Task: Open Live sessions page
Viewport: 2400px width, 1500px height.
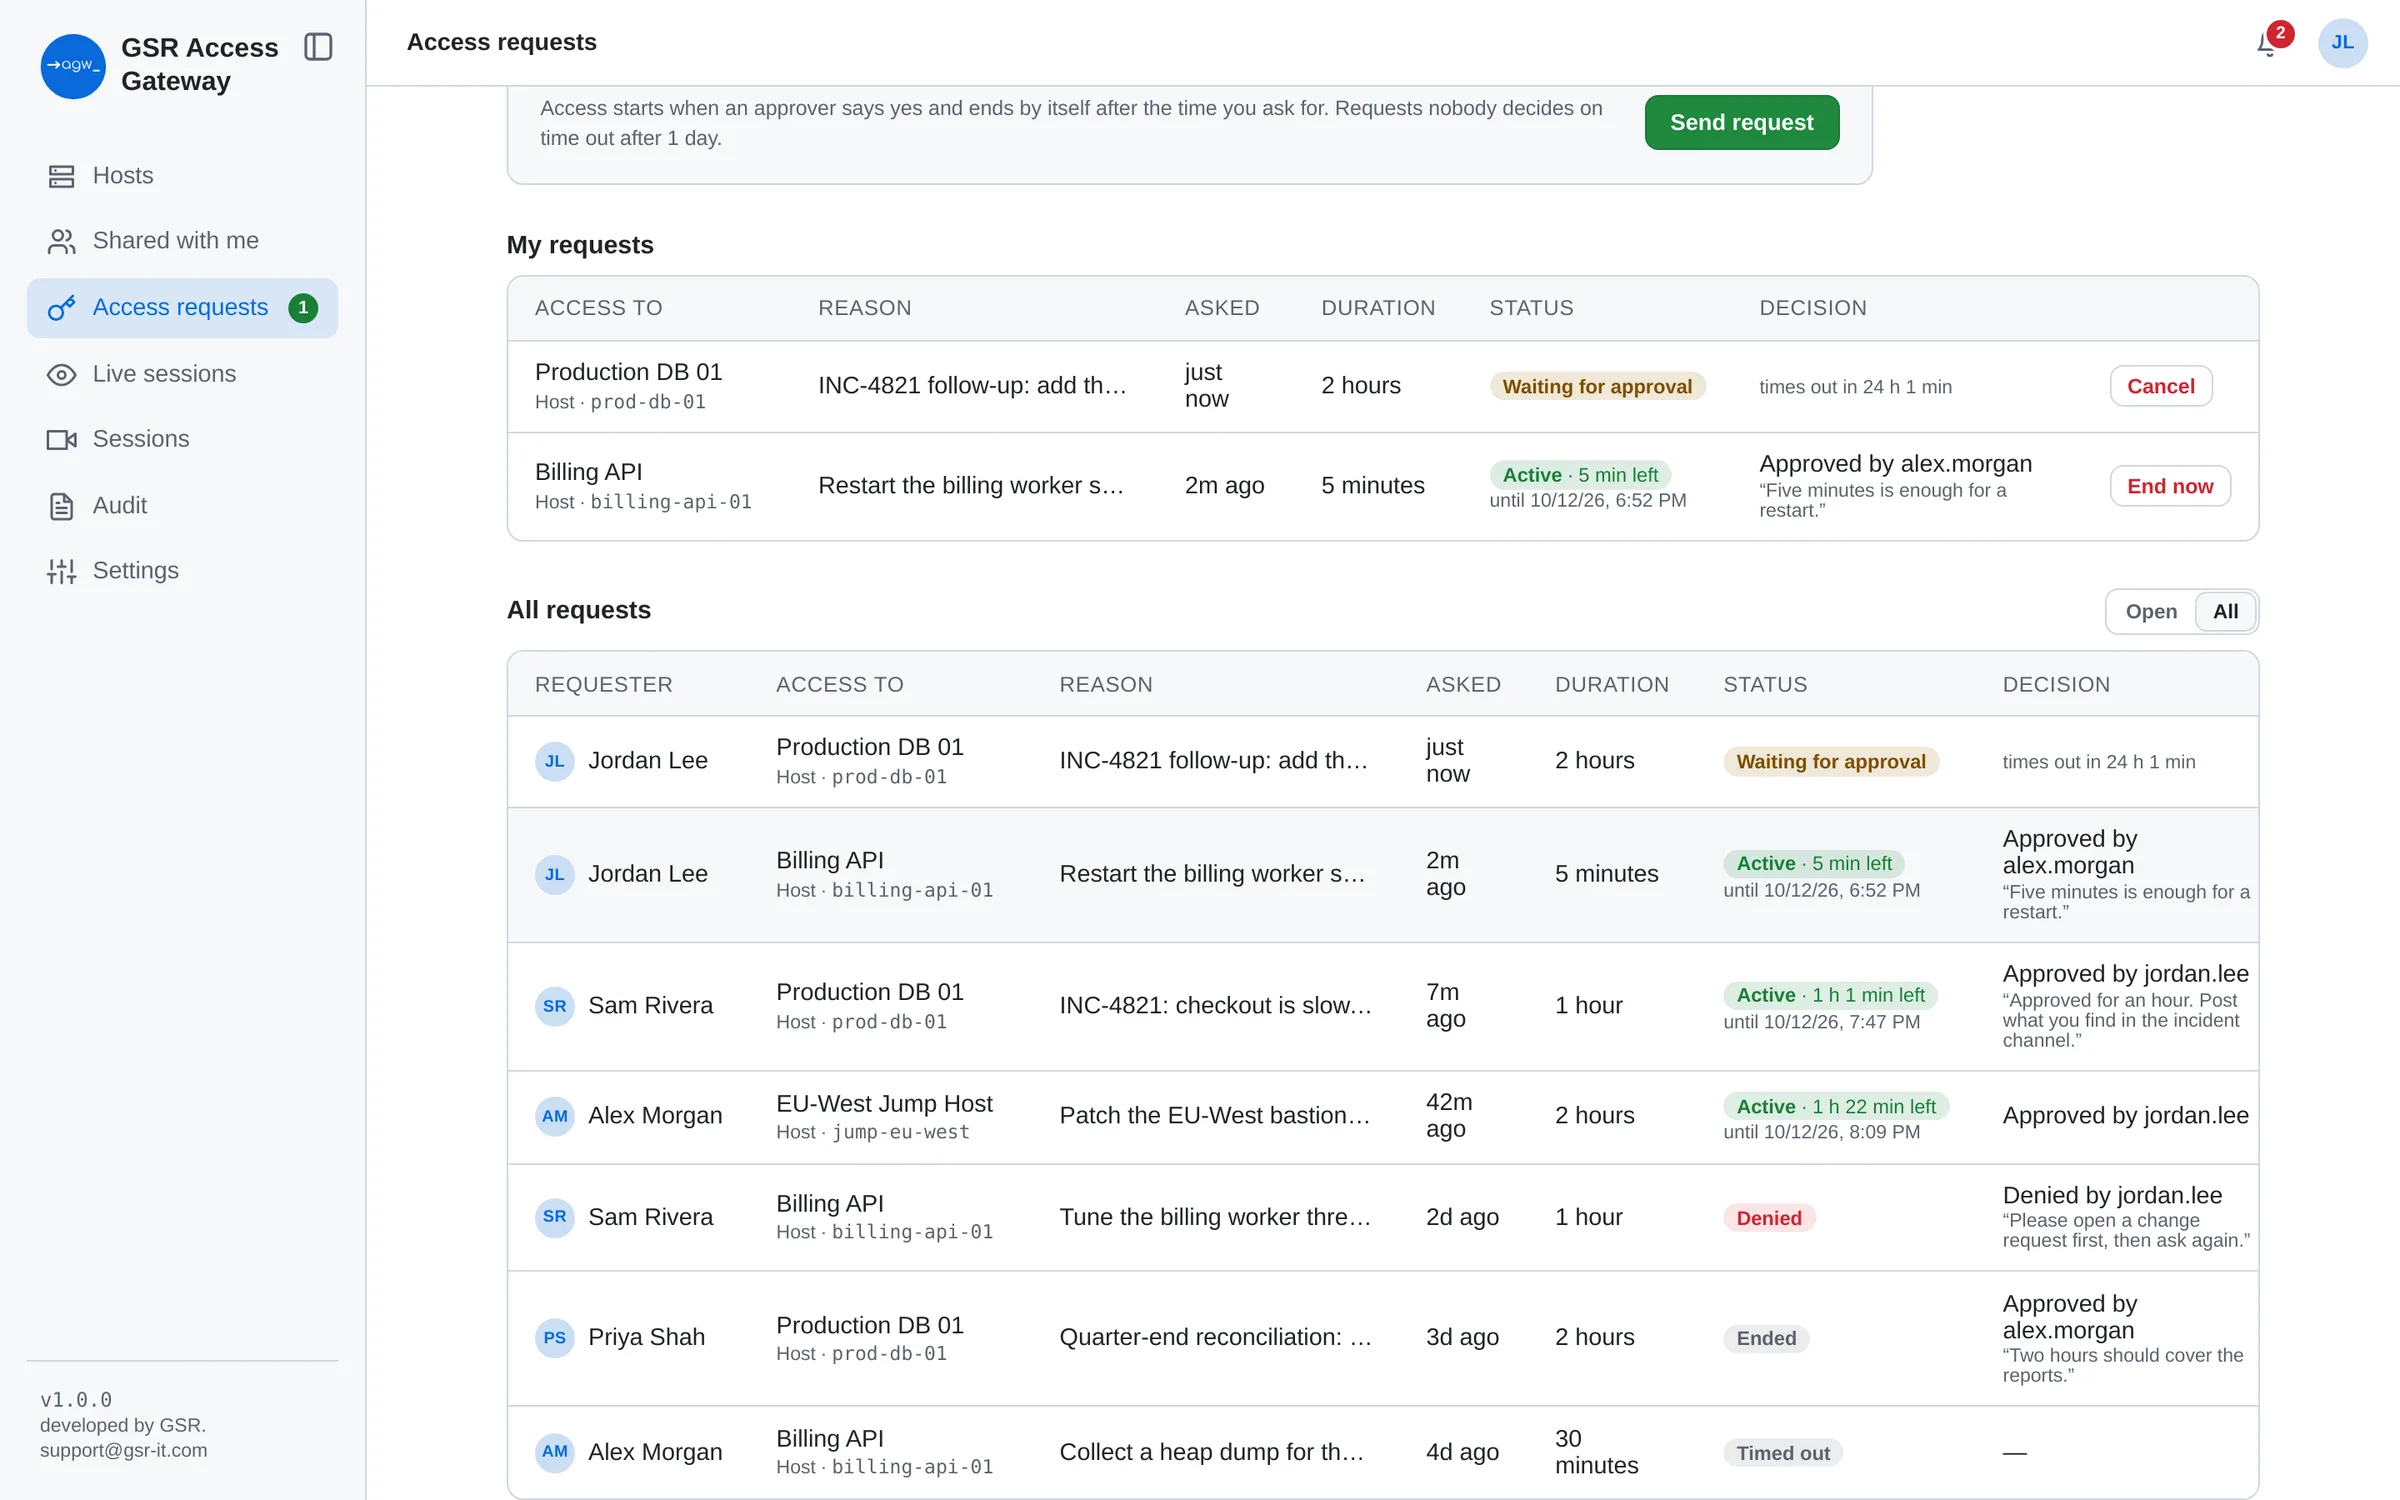Action: tap(182, 374)
